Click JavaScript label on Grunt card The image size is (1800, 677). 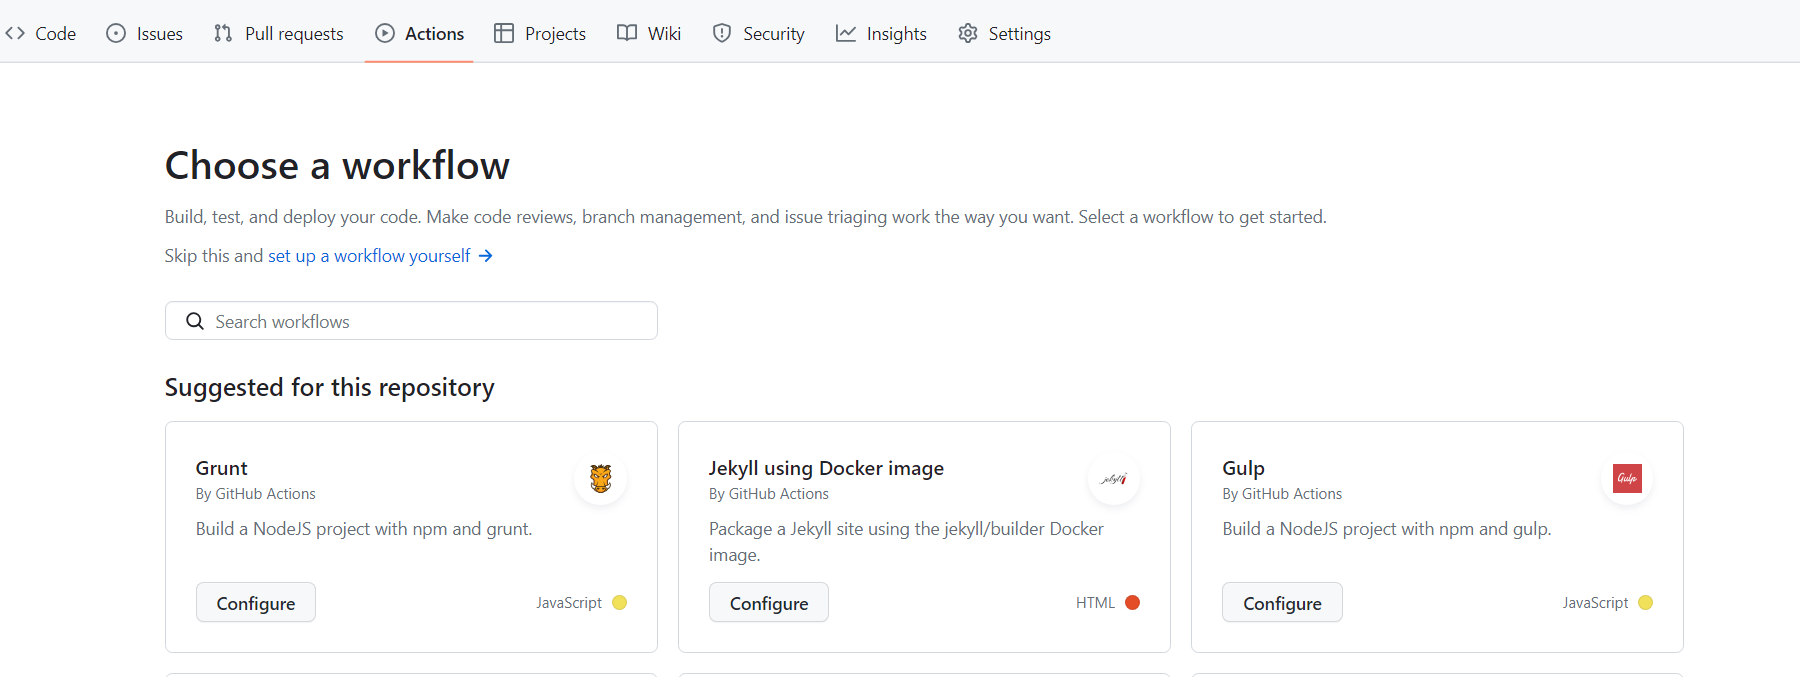(x=569, y=603)
